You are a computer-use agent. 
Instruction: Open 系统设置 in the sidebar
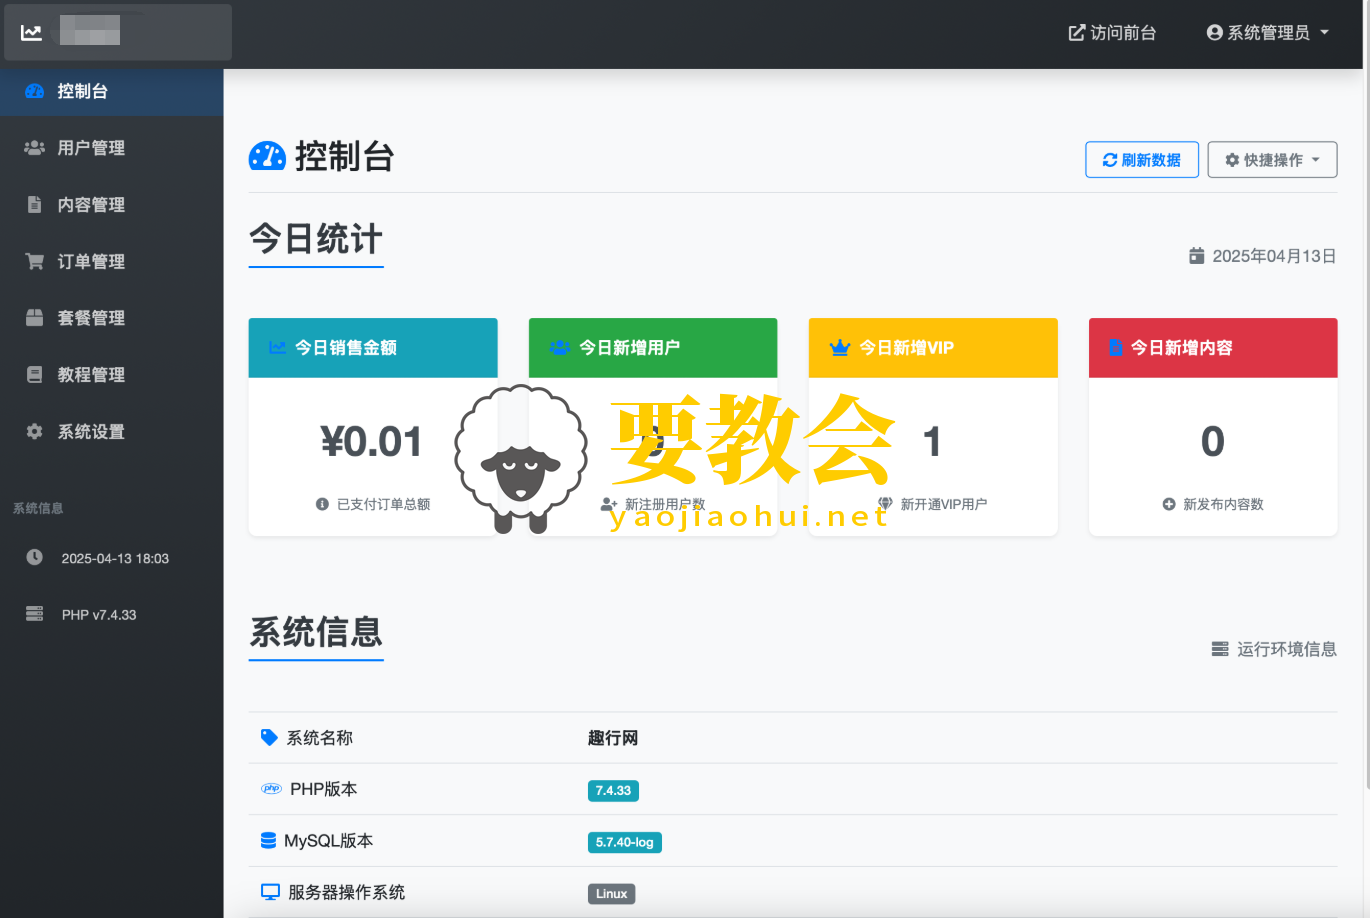(x=112, y=432)
